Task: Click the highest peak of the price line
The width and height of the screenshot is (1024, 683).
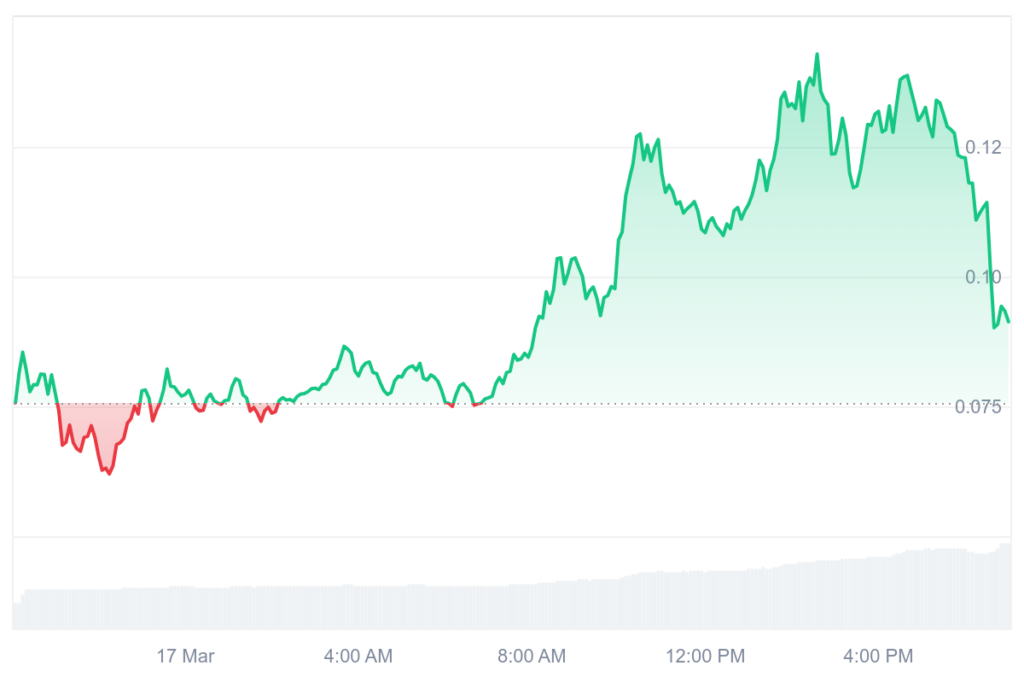Action: point(817,54)
